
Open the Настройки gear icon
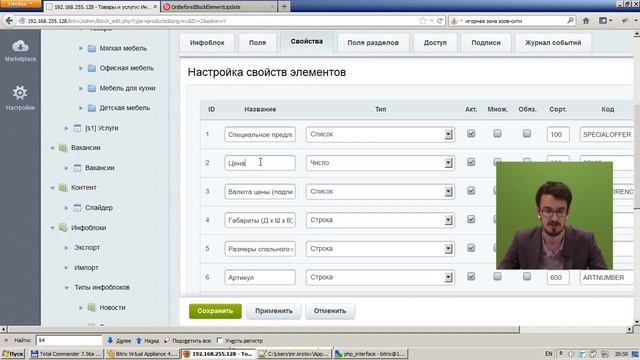20,93
